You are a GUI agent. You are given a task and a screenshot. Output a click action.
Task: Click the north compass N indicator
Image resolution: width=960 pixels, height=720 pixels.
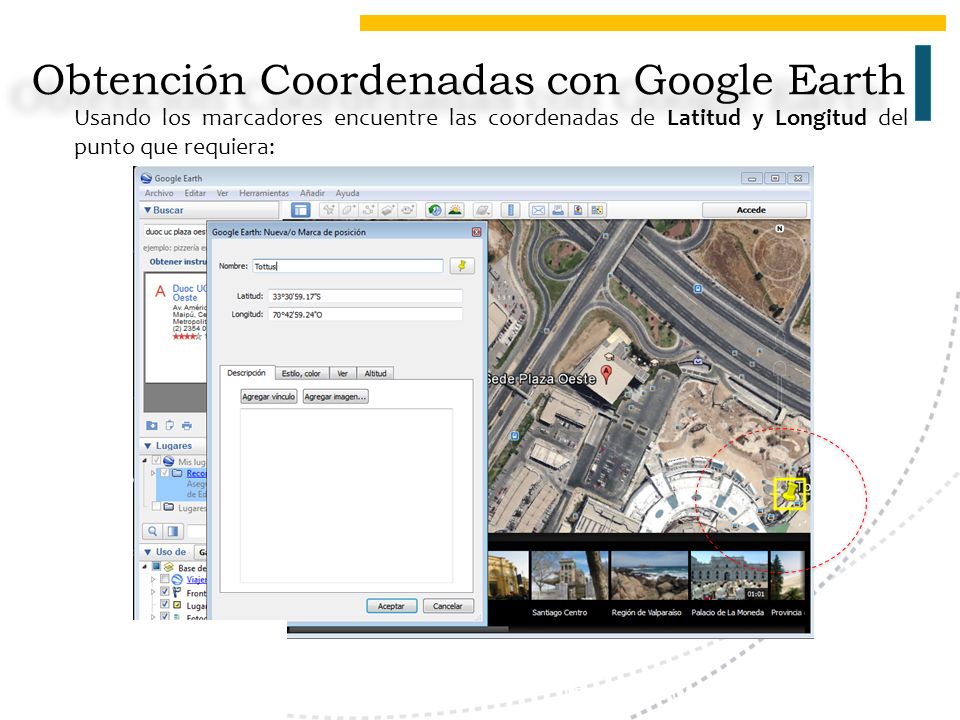(x=779, y=228)
